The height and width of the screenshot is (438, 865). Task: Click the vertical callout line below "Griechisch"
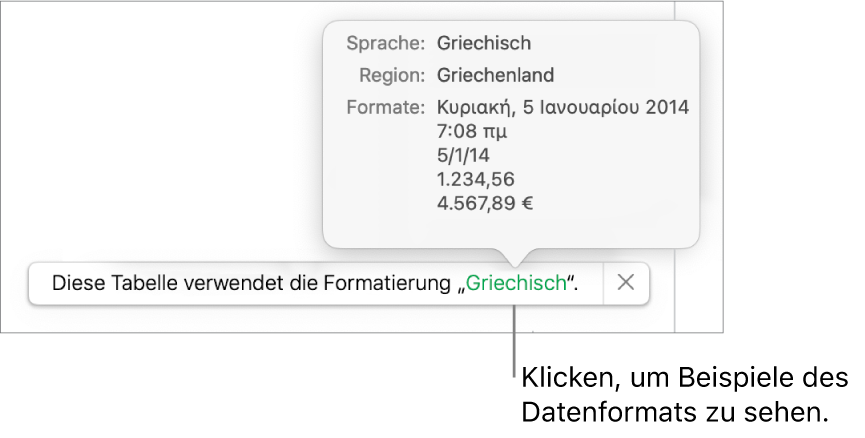pos(515,340)
